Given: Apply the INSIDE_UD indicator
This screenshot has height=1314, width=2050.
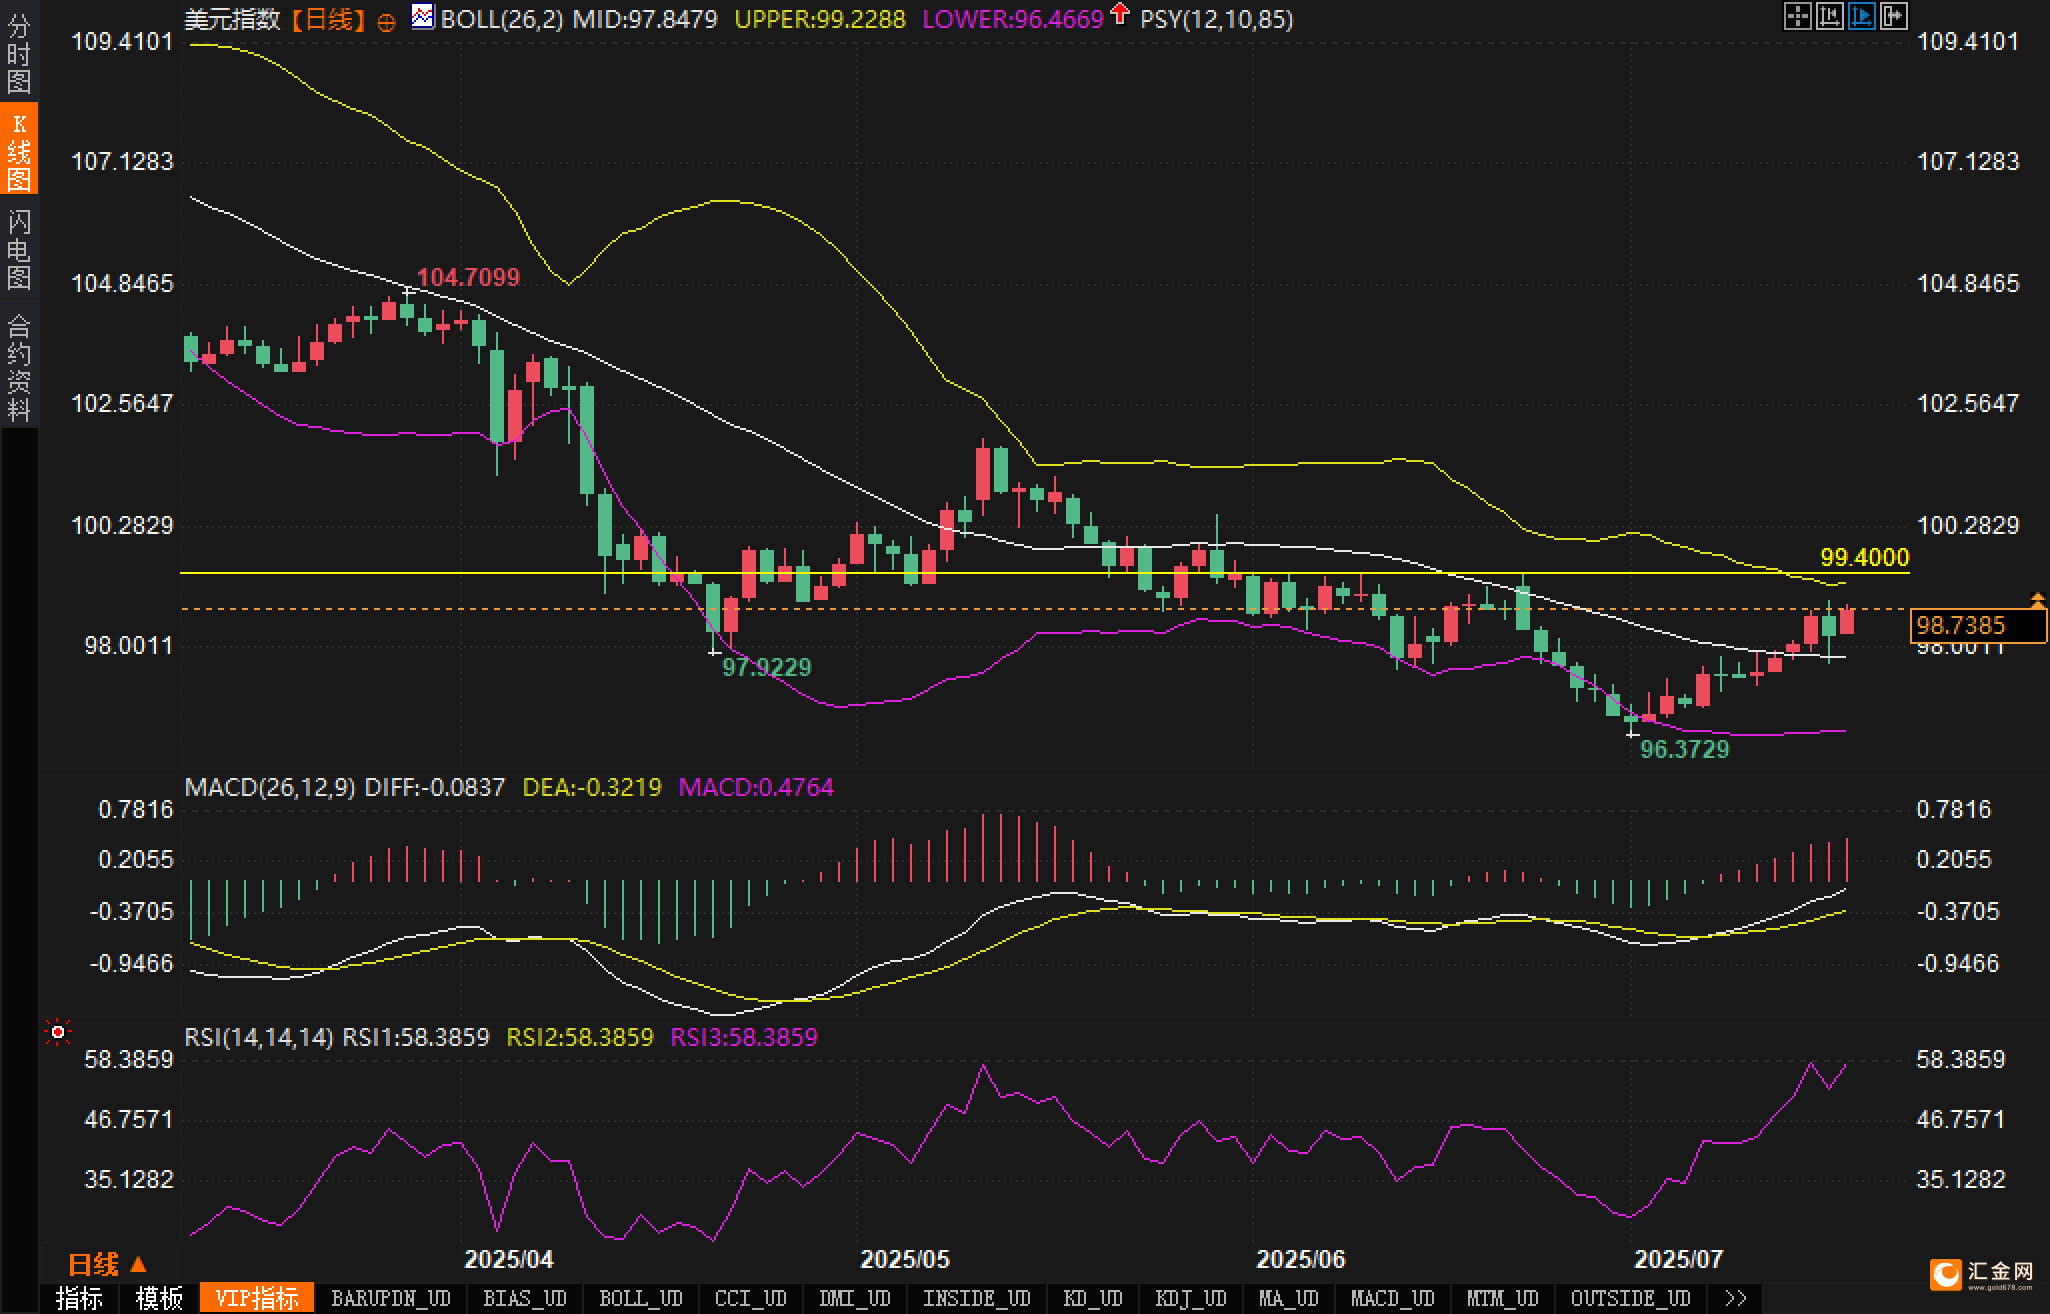Looking at the screenshot, I should [976, 1298].
